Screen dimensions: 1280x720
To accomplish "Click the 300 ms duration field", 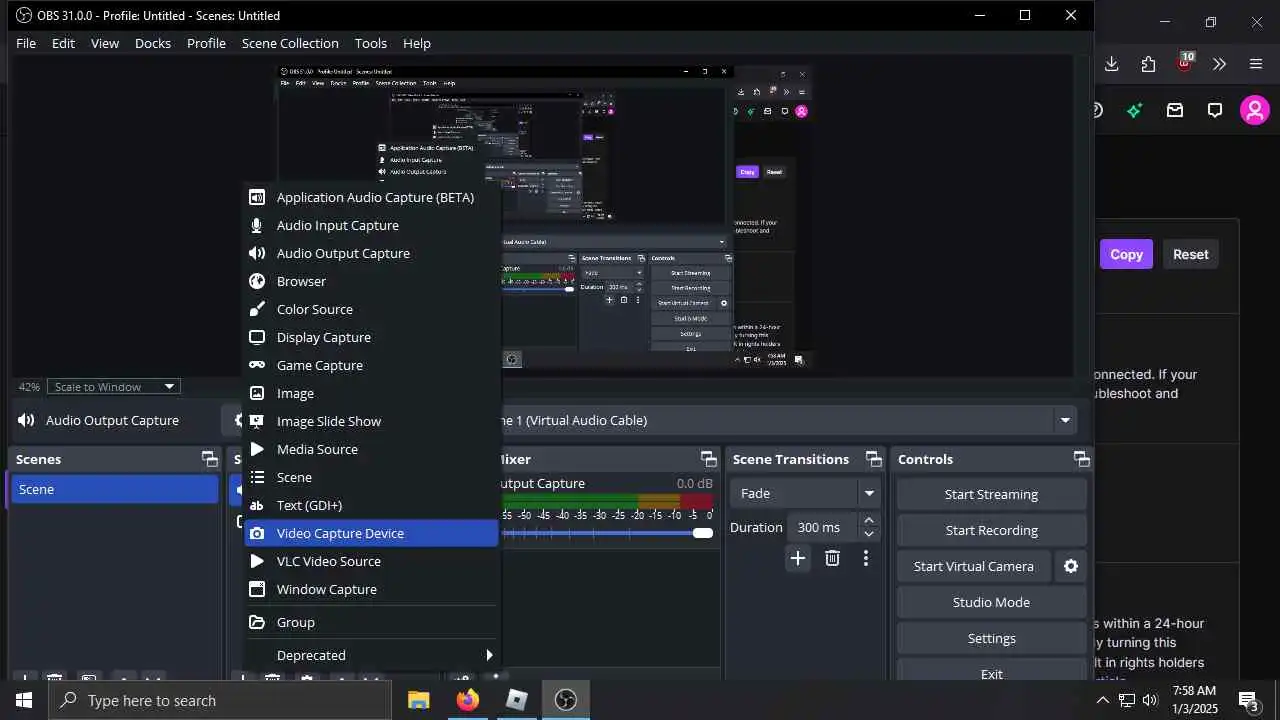I will click(824, 527).
